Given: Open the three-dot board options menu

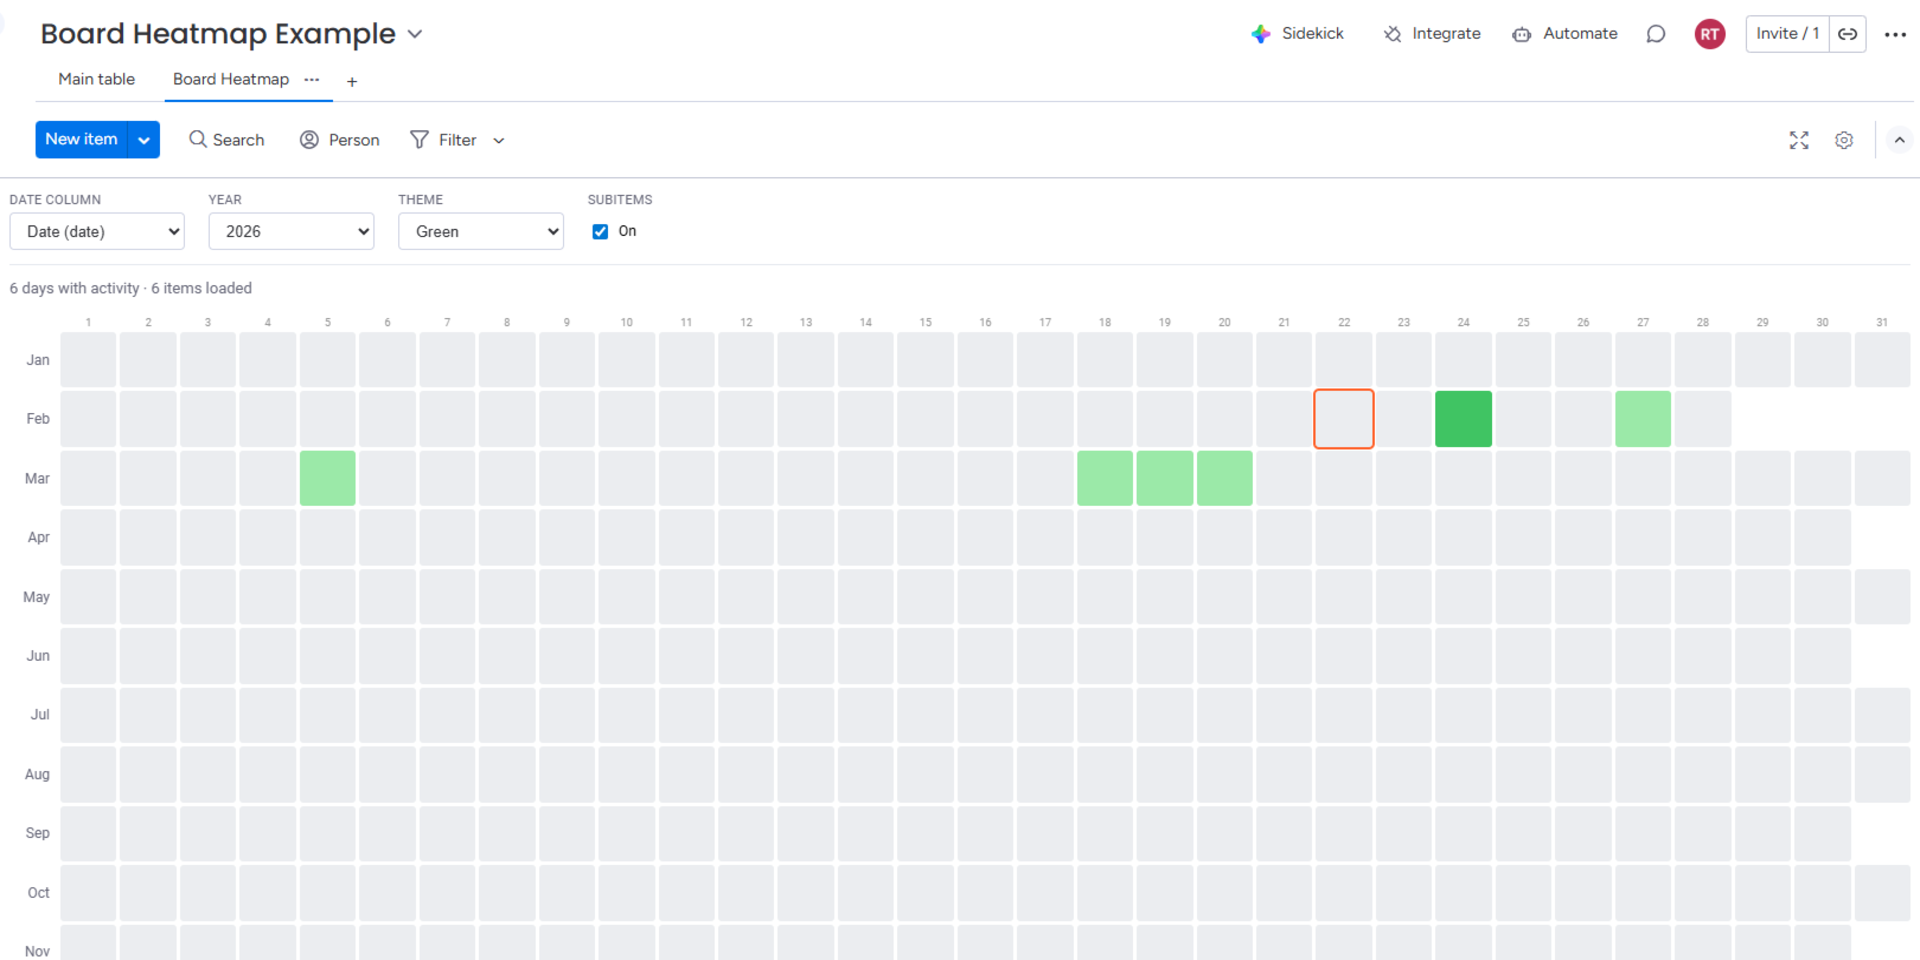Looking at the screenshot, I should pos(1895,34).
